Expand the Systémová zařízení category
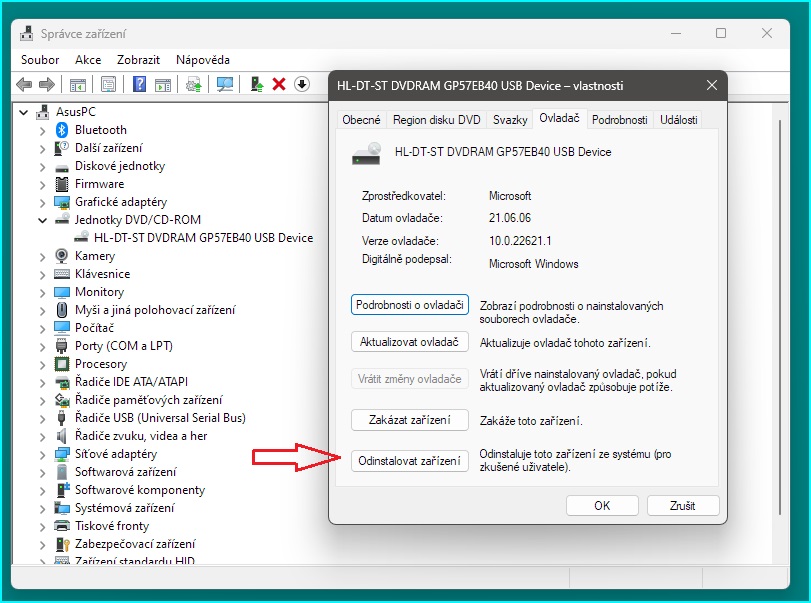 42,509
